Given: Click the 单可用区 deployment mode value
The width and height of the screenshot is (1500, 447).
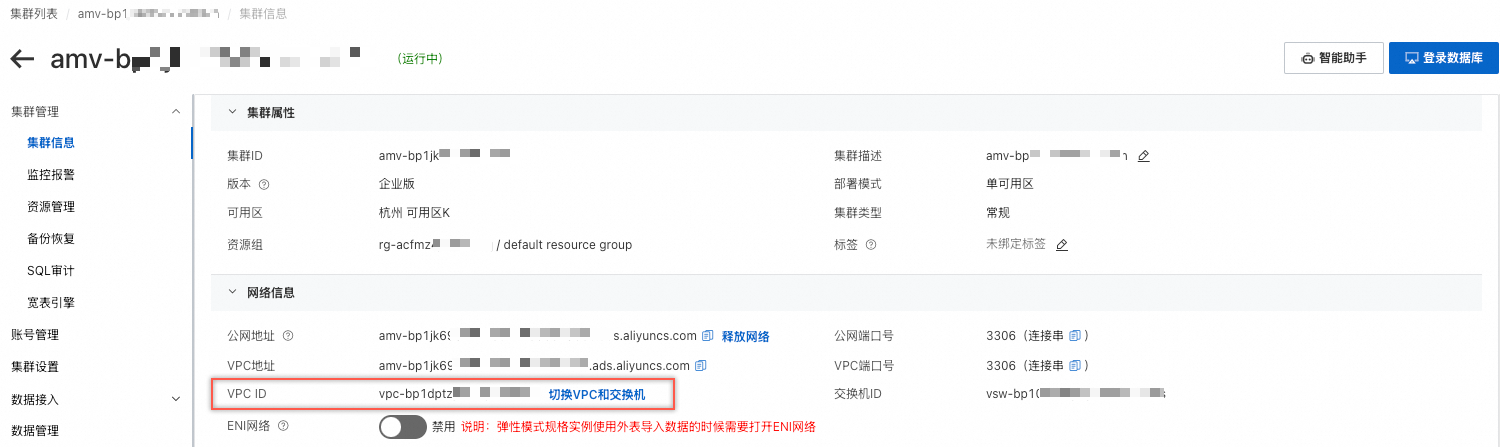Looking at the screenshot, I should click(x=1010, y=185).
